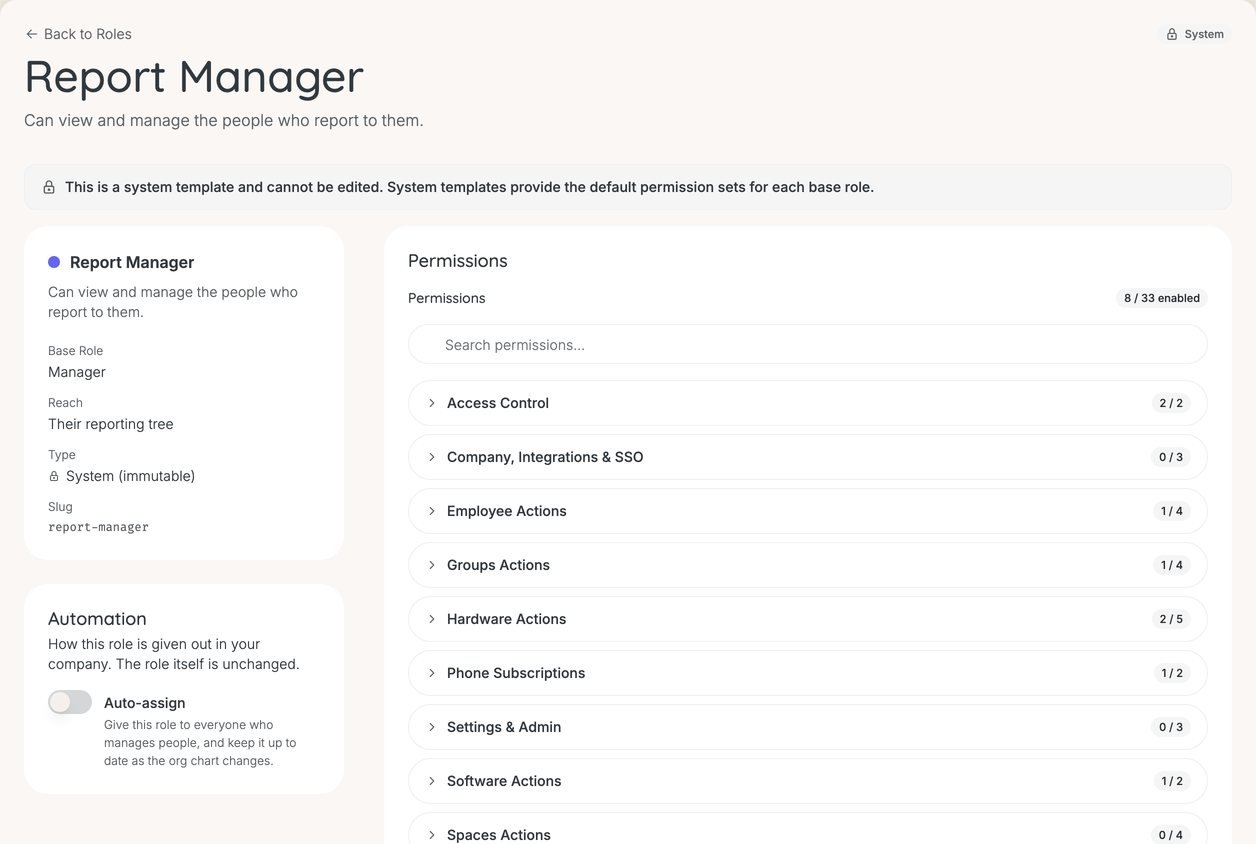Click the Hardware Actions label
1256x844 pixels.
pyautogui.click(x=507, y=619)
